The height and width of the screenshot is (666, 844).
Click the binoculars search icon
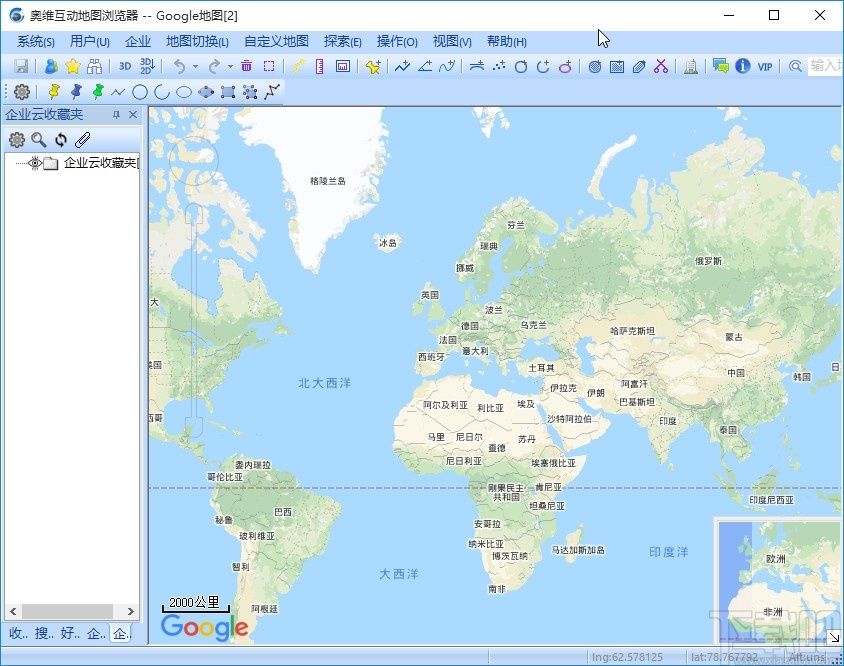click(x=95, y=66)
